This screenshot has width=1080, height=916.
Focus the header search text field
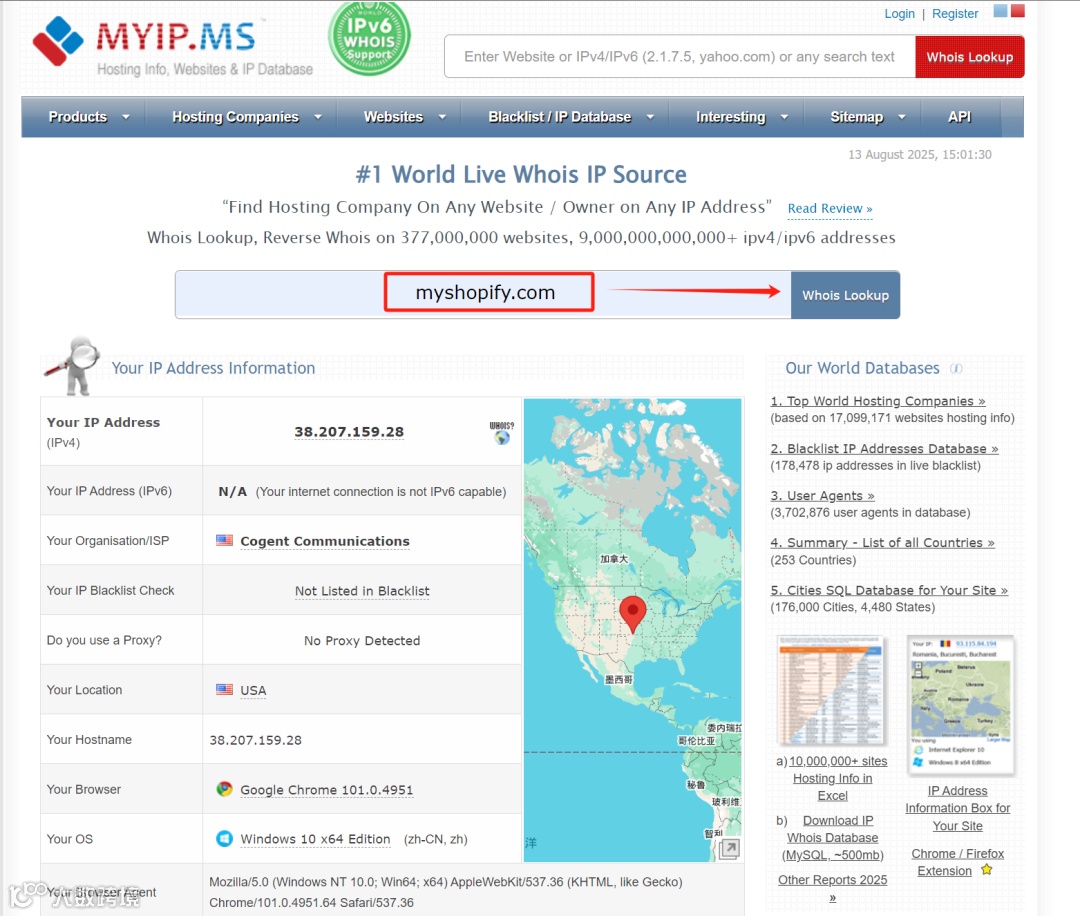680,56
